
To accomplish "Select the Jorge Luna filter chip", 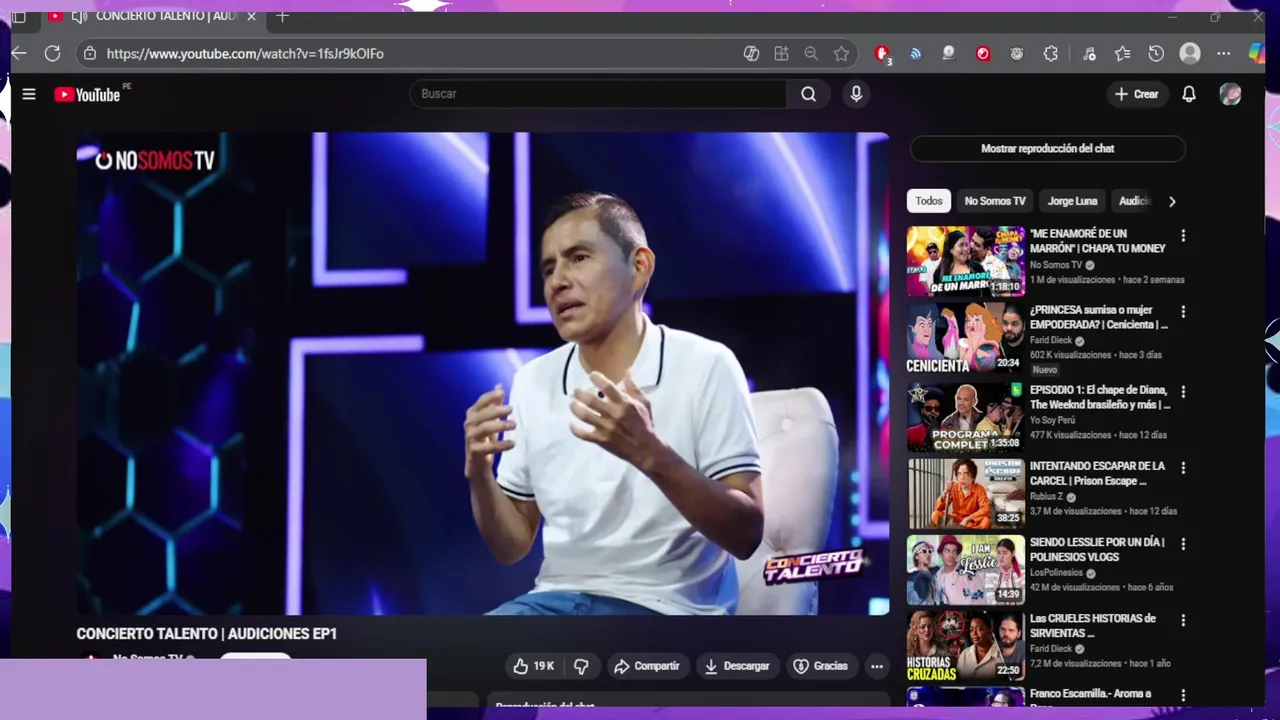I will coord(1072,201).
